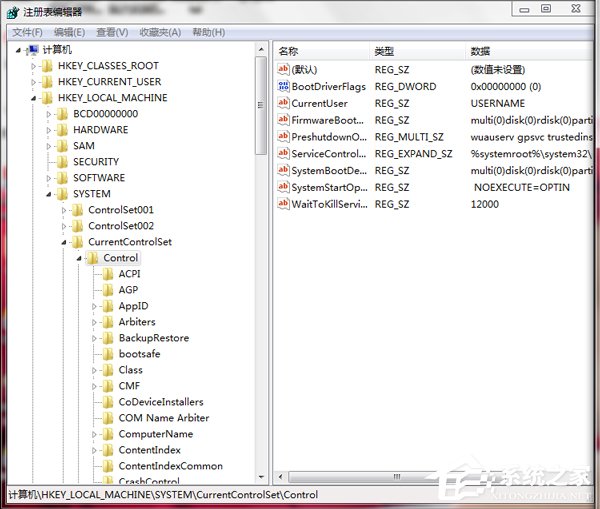The width and height of the screenshot is (600, 509).
Task: Expand the BackupRestore node
Action: [94, 338]
